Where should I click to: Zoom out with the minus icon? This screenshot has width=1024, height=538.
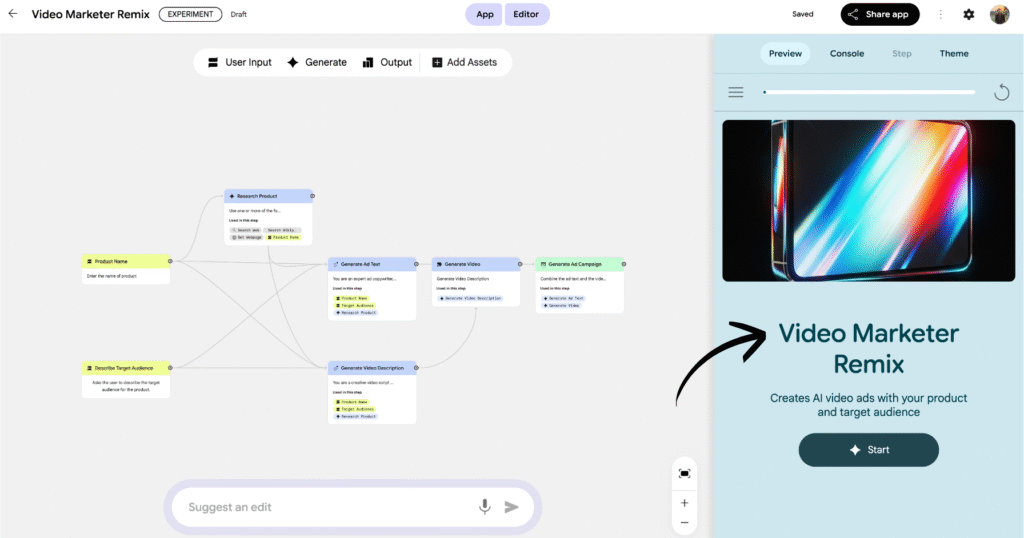684,523
